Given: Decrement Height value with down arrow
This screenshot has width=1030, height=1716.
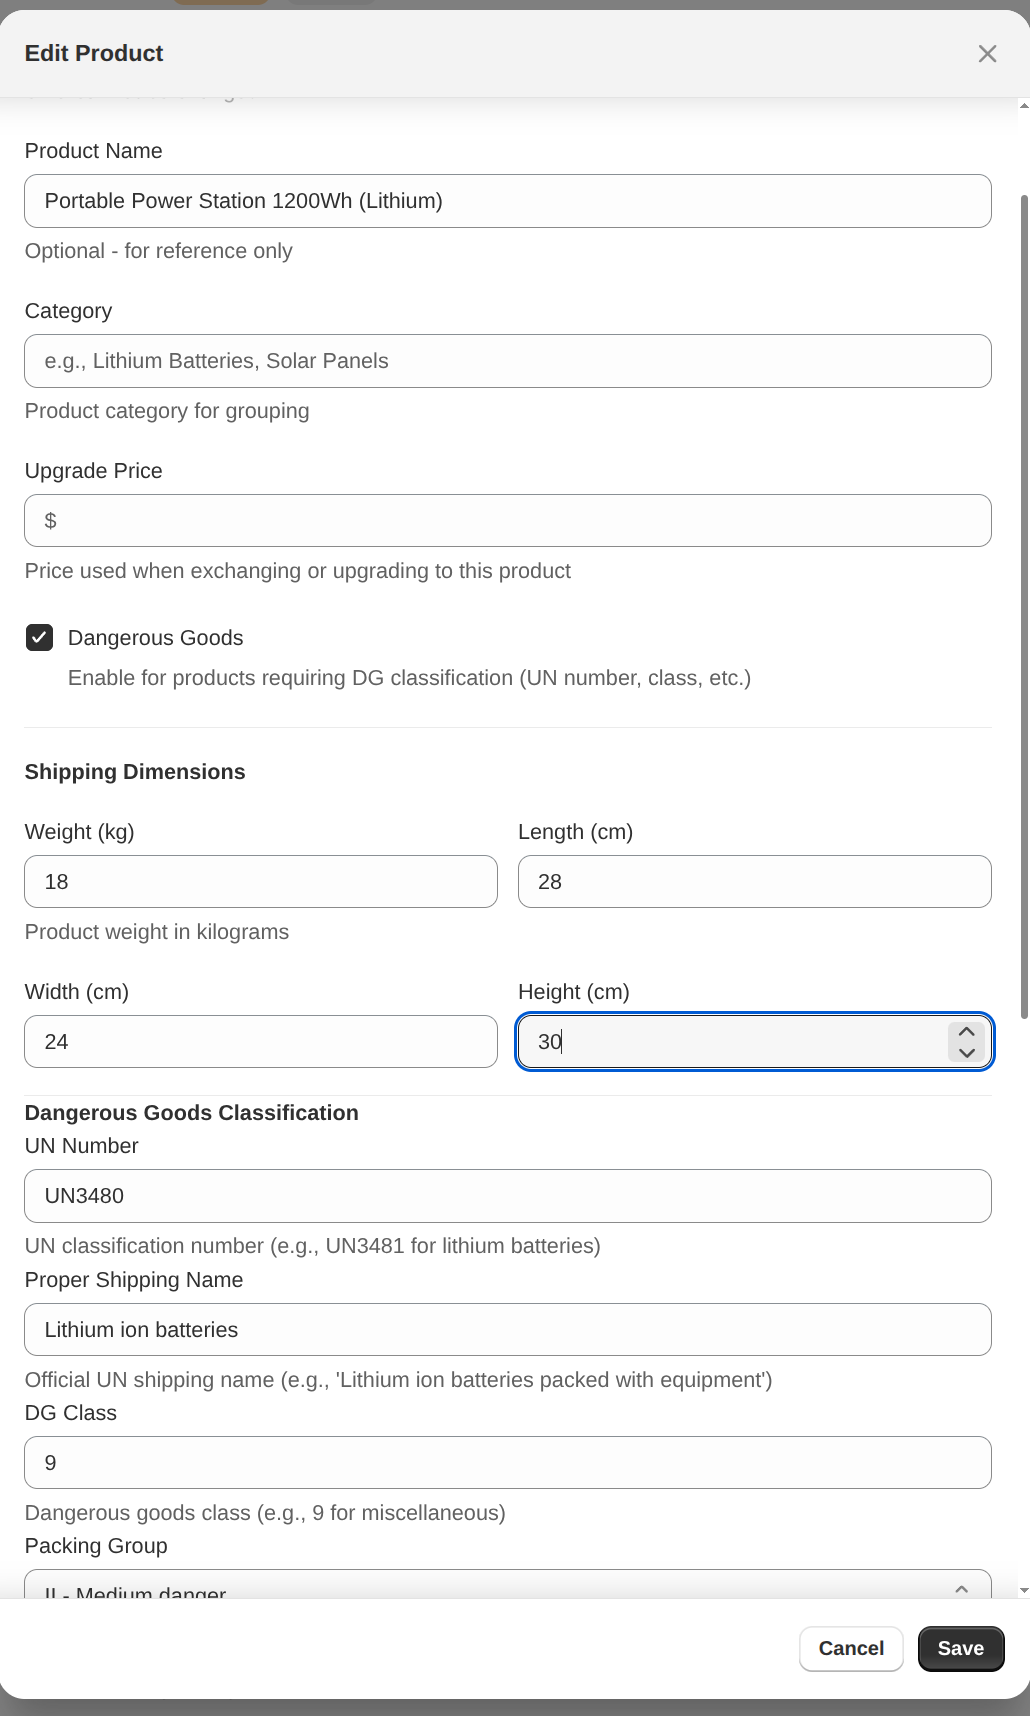Looking at the screenshot, I should (x=966, y=1053).
